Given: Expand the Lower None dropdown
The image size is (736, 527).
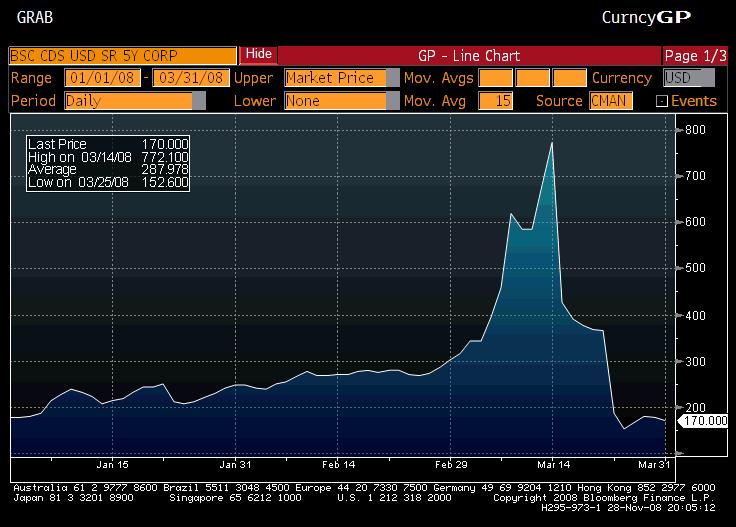Looking at the screenshot, I should [393, 101].
